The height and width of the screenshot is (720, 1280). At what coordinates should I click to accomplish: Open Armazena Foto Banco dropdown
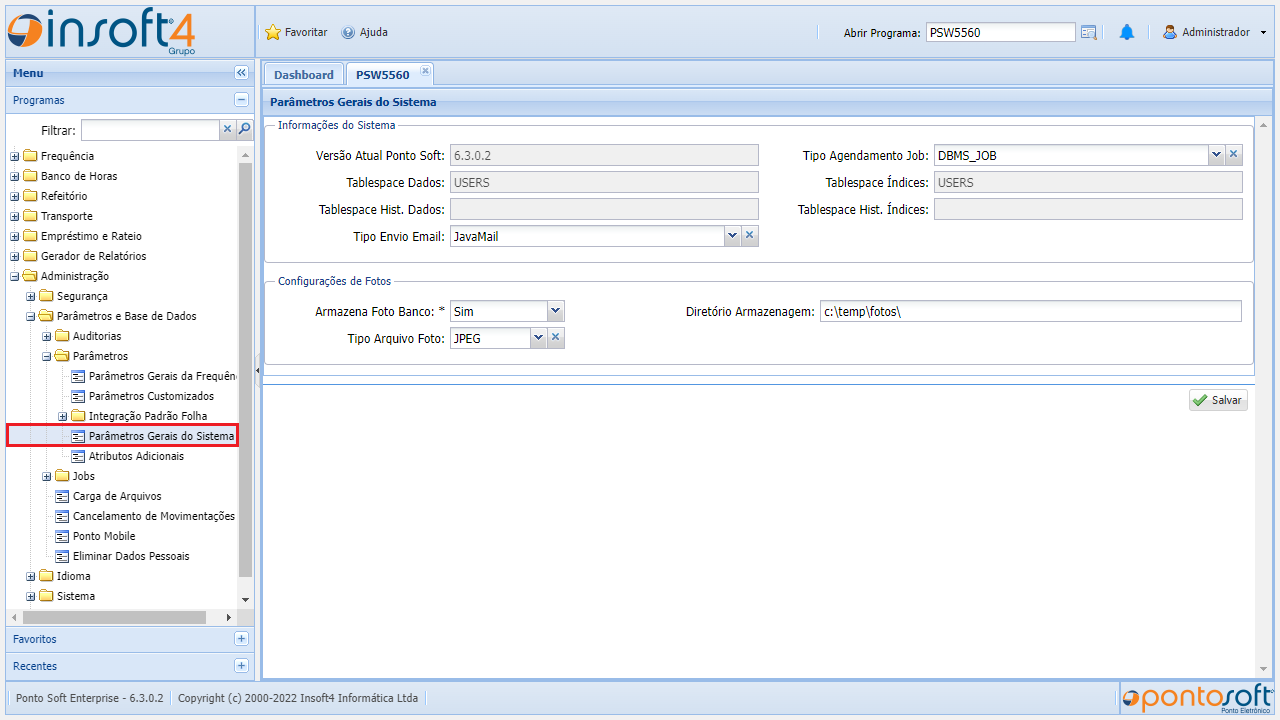click(x=556, y=312)
